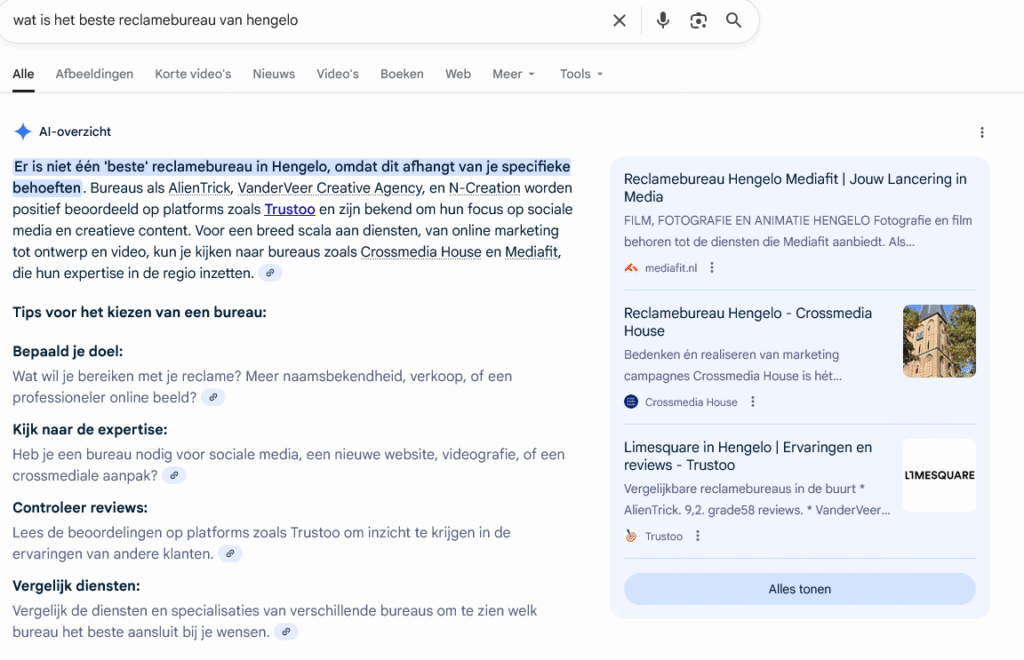Click the Crossmedia House church thumbnail
The width and height of the screenshot is (1024, 660).
(939, 341)
